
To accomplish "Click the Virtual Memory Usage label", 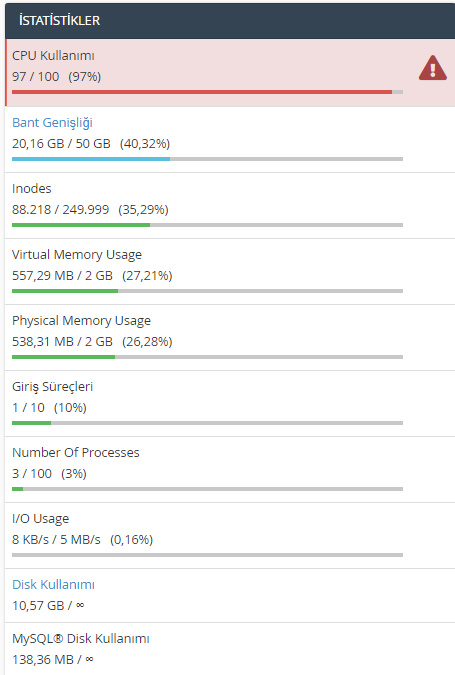I will click(77, 255).
